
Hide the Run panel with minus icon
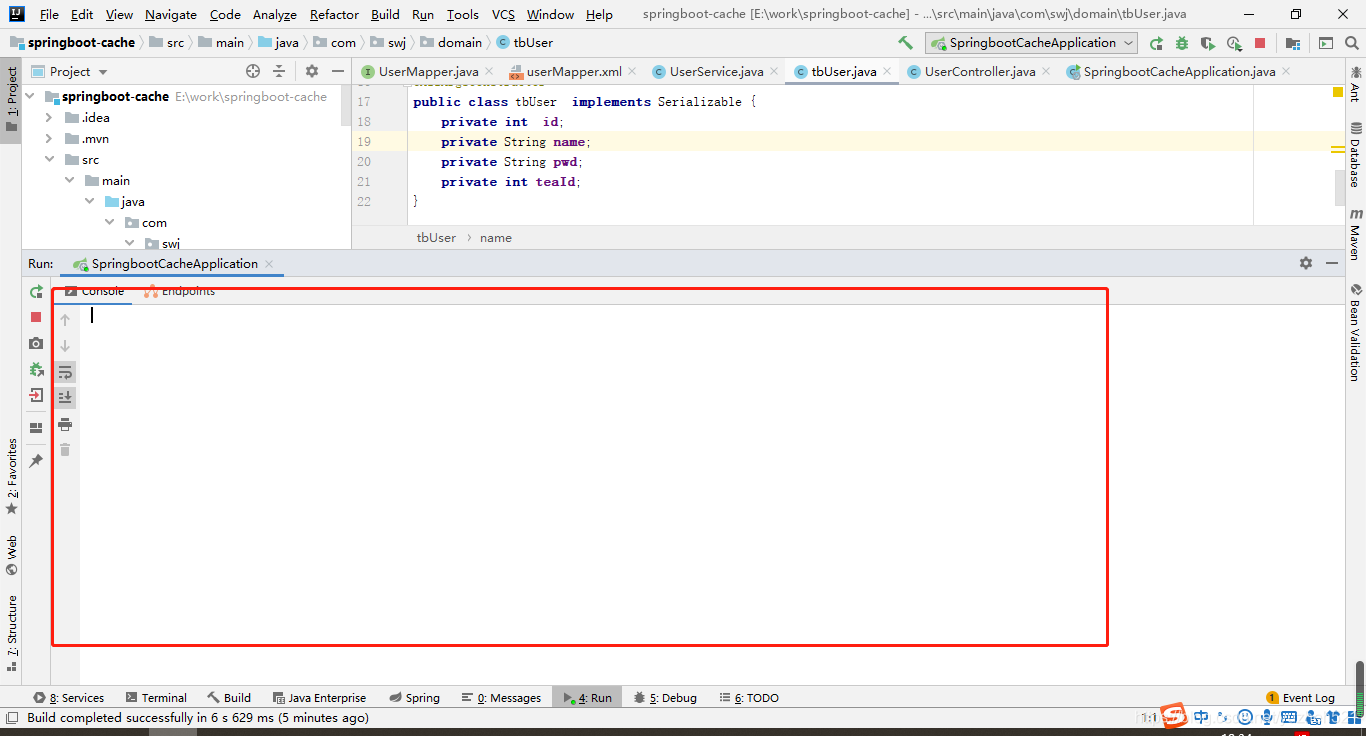point(1332,263)
